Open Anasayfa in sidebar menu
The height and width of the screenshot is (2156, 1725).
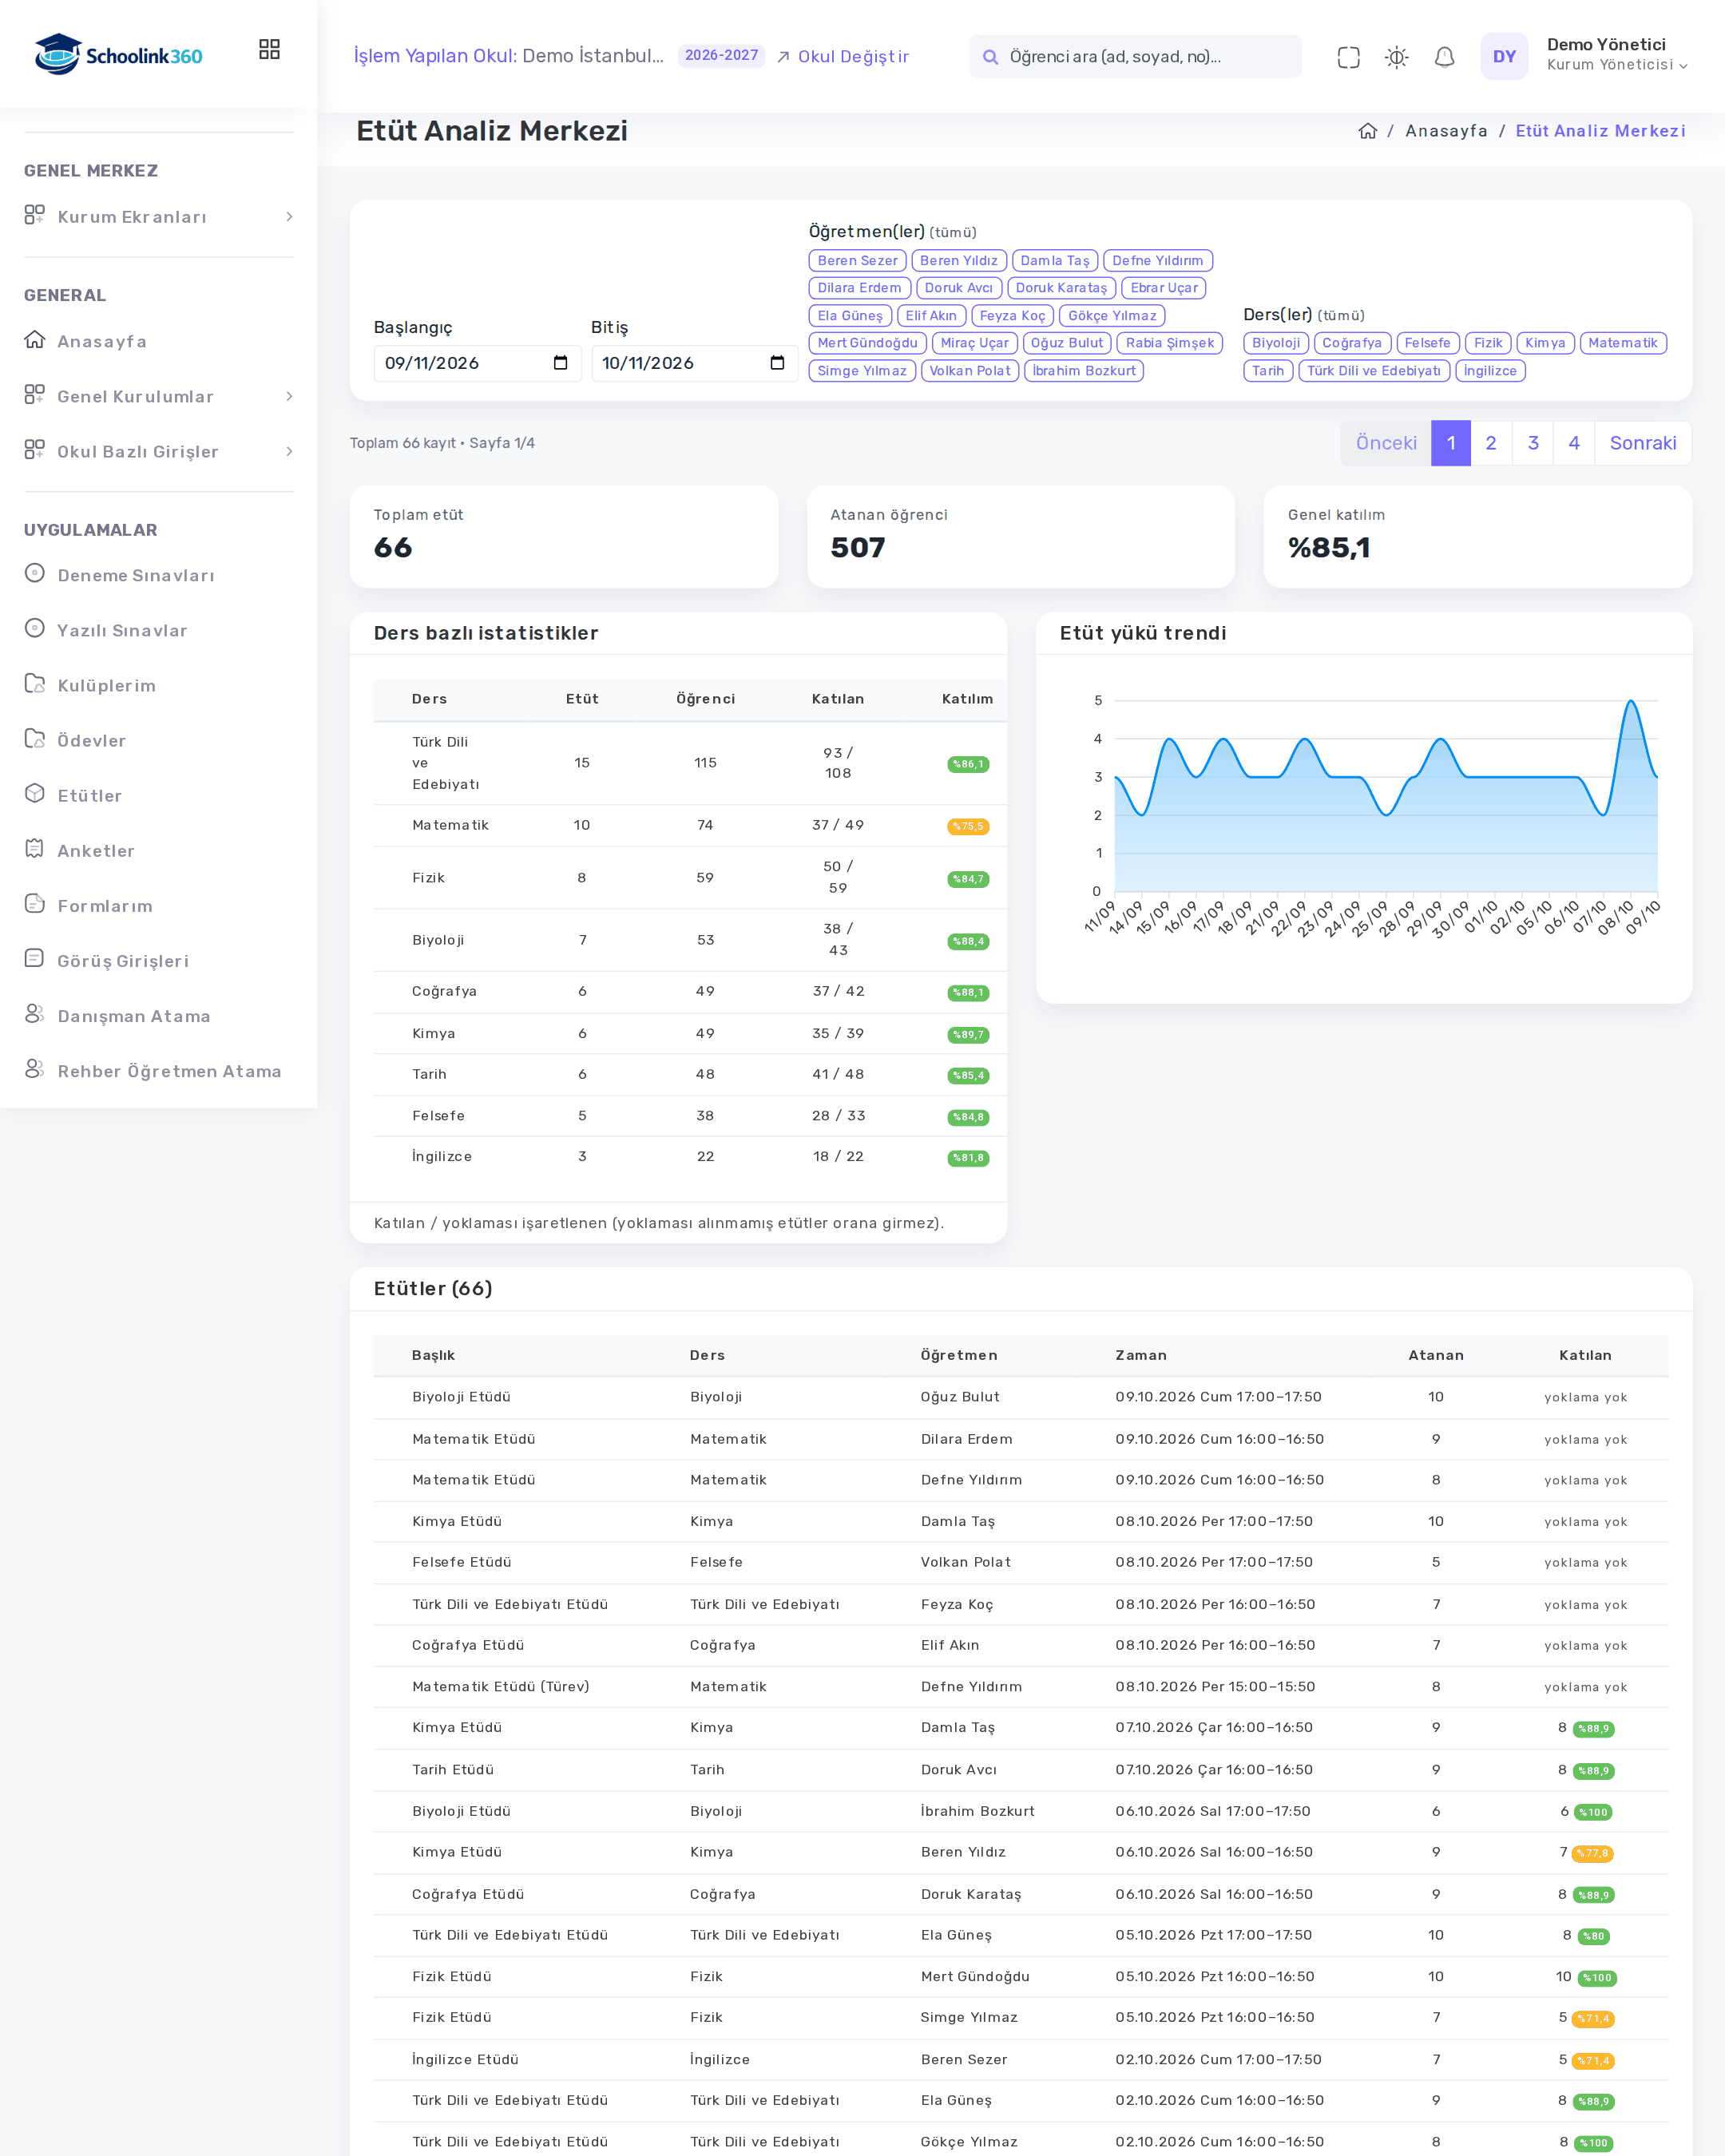pos(102,341)
